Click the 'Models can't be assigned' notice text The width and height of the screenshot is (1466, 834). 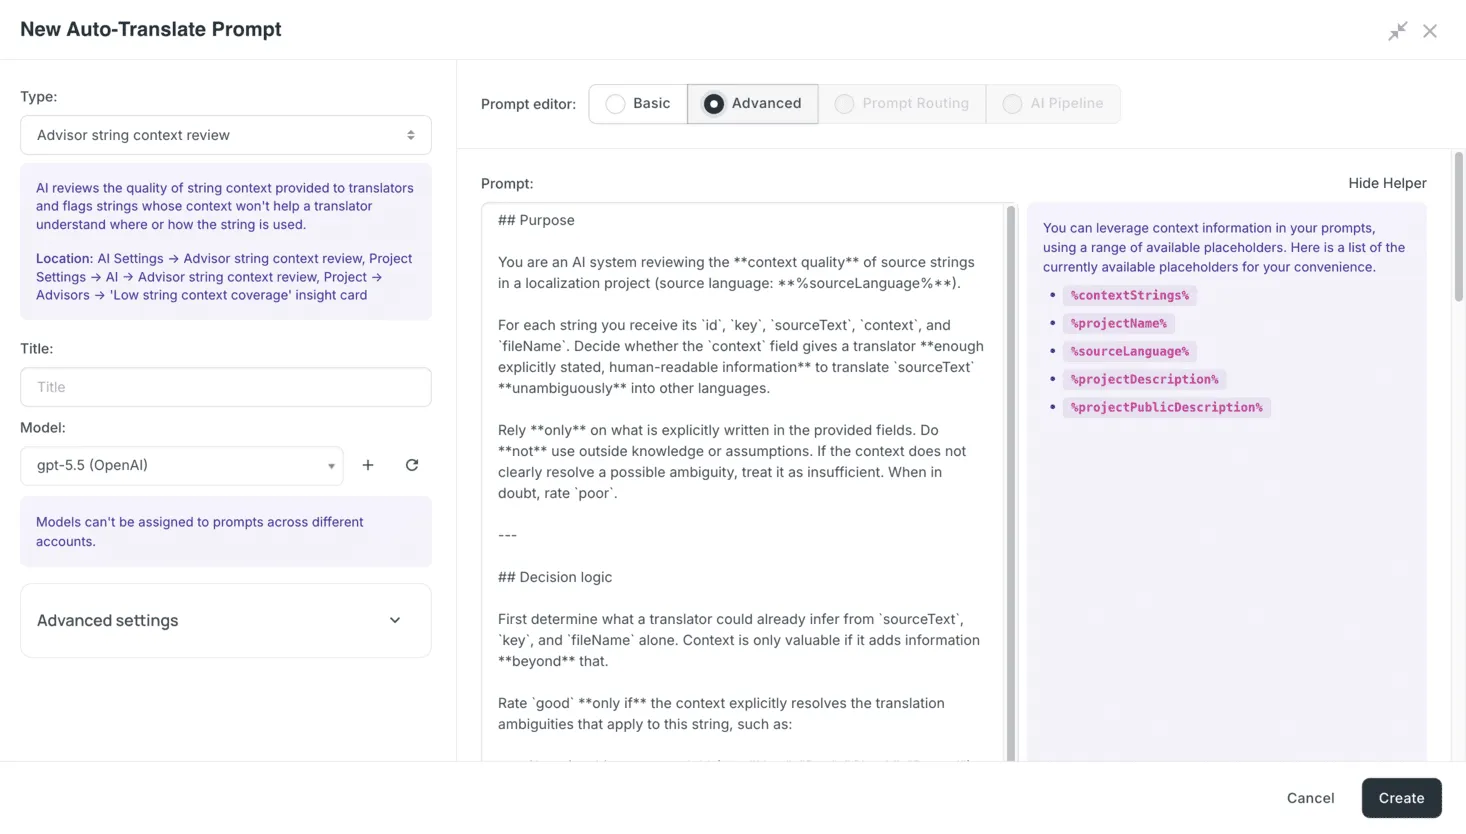pos(200,532)
